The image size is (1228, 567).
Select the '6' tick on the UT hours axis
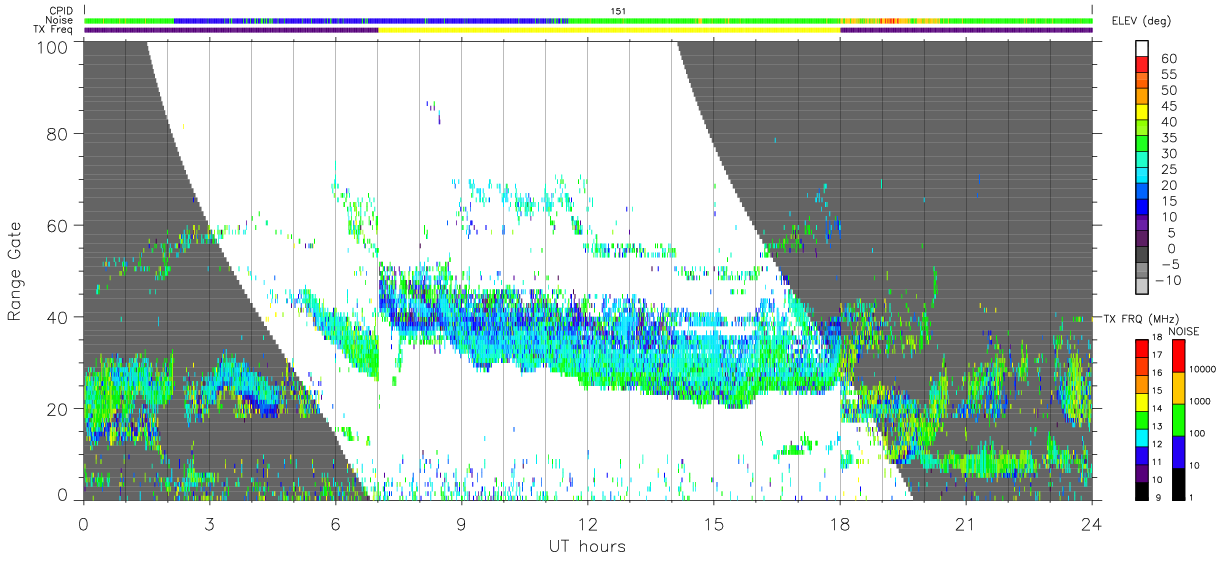pos(335,524)
